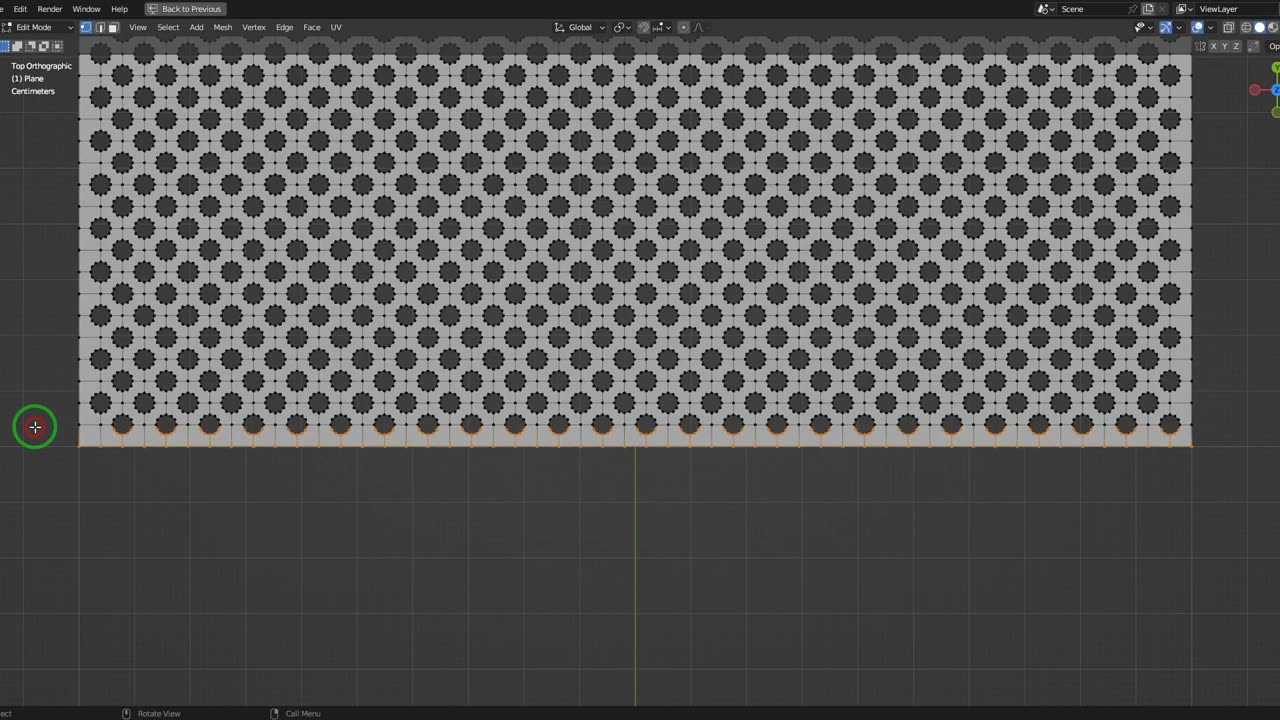Pin the scene to workspace

(1132, 9)
